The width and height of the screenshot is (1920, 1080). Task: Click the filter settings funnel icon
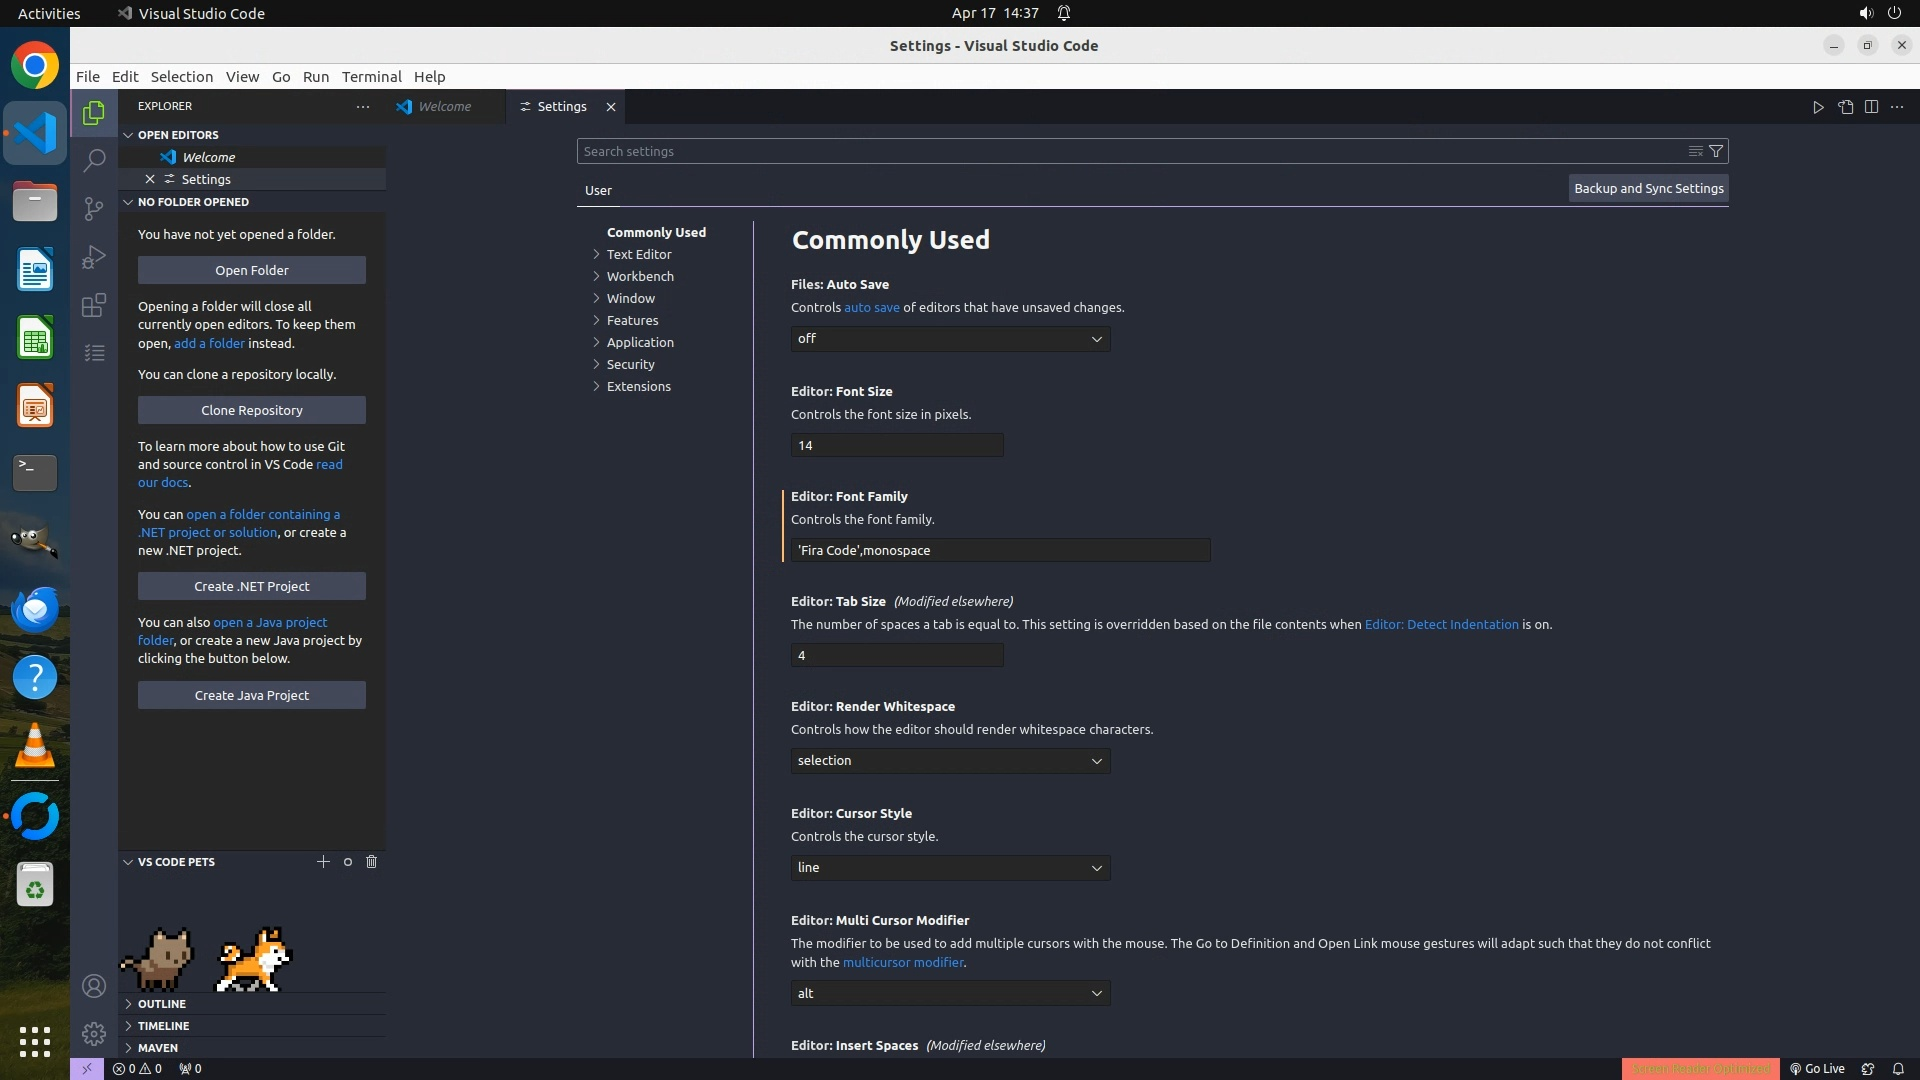tap(1716, 151)
